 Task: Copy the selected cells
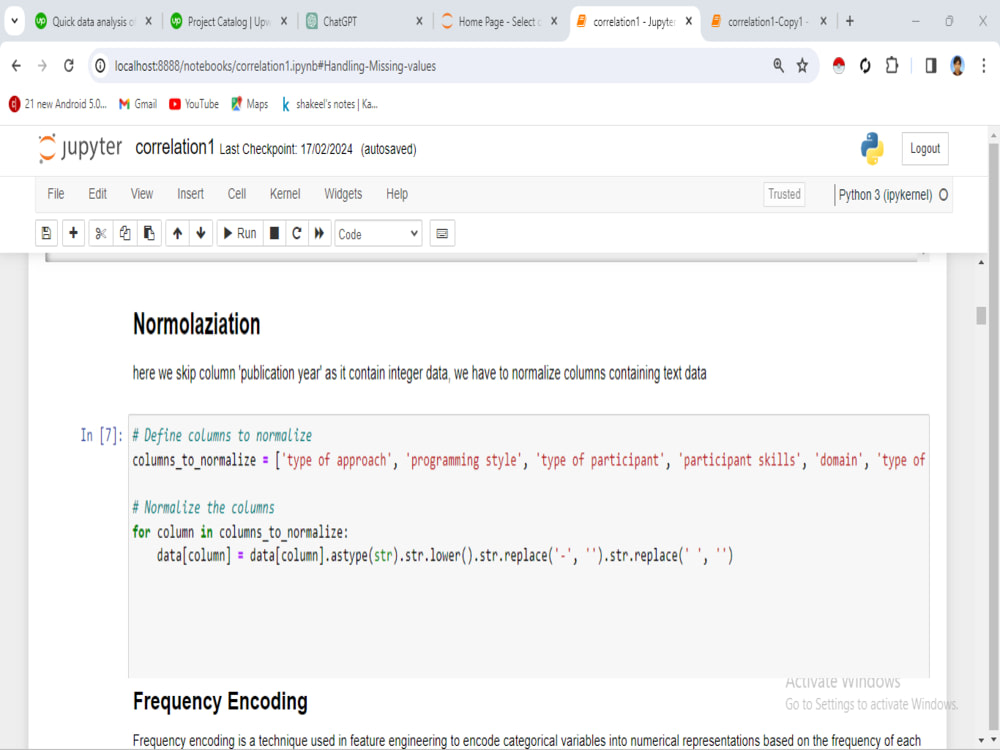click(x=124, y=233)
